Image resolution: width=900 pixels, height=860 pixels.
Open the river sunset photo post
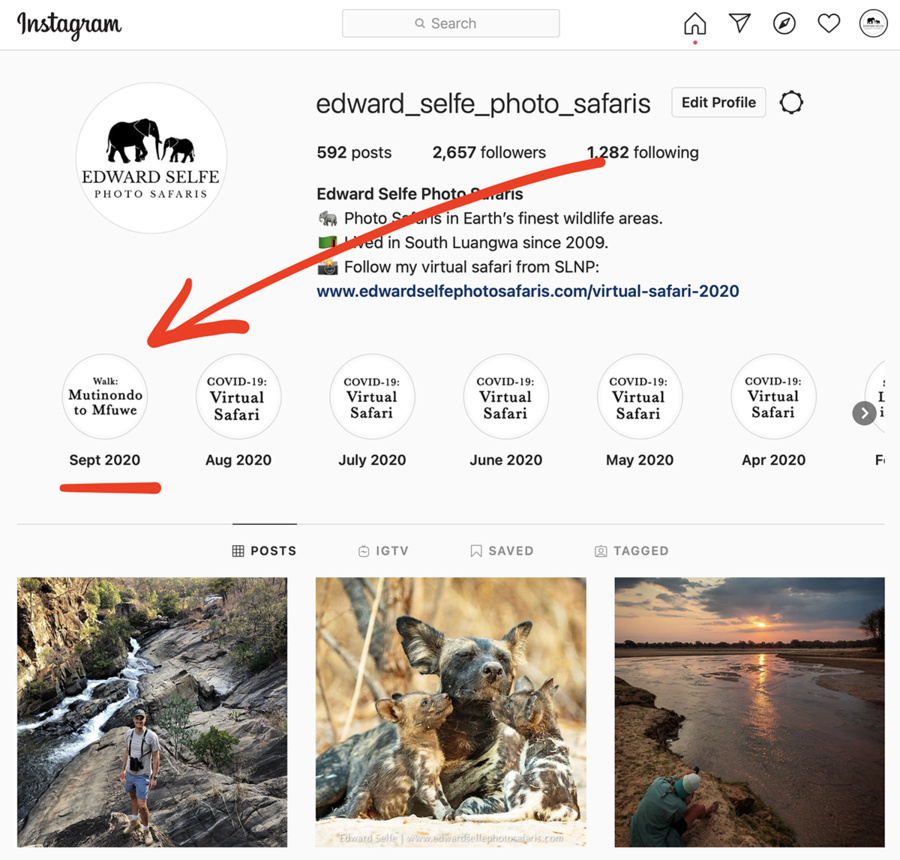749,712
